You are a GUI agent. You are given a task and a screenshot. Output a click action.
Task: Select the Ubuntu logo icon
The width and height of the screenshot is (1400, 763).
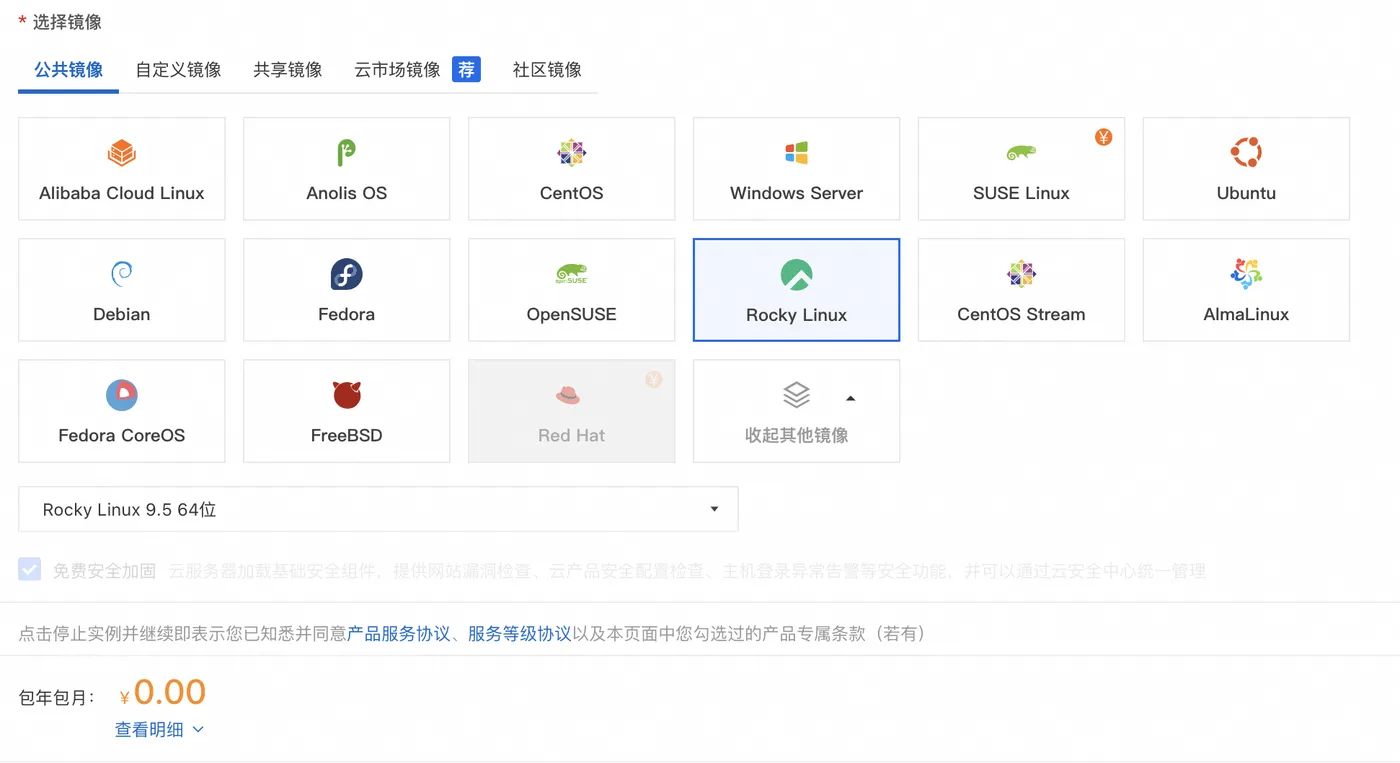1246,153
